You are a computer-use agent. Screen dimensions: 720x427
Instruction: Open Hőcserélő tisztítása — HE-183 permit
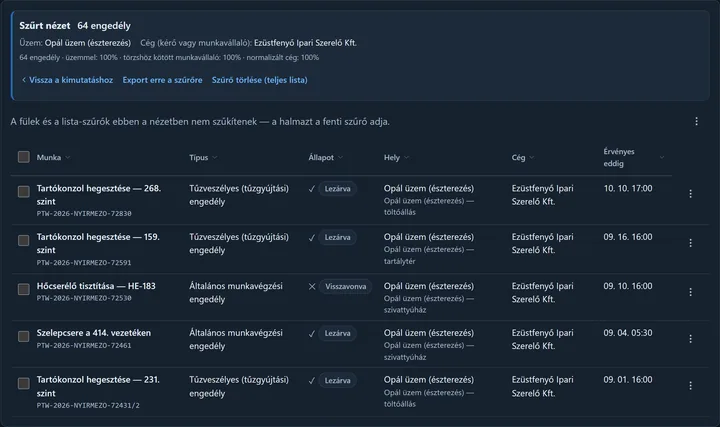coord(96,286)
